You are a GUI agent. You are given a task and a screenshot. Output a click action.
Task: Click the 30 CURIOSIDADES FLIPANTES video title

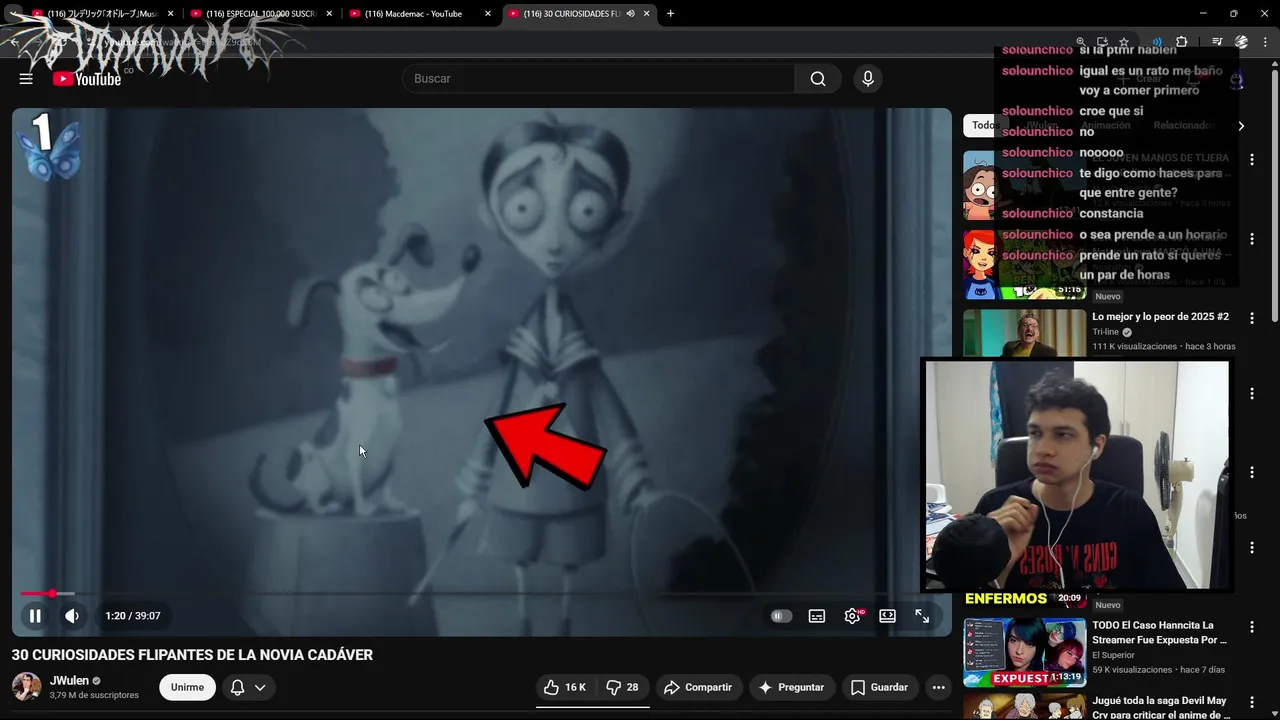(192, 655)
